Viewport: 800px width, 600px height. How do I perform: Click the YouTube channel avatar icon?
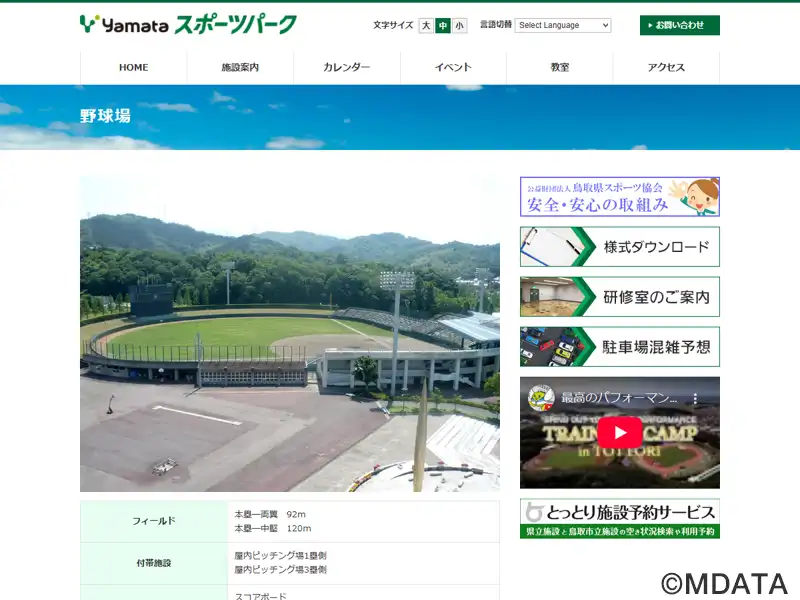click(541, 398)
